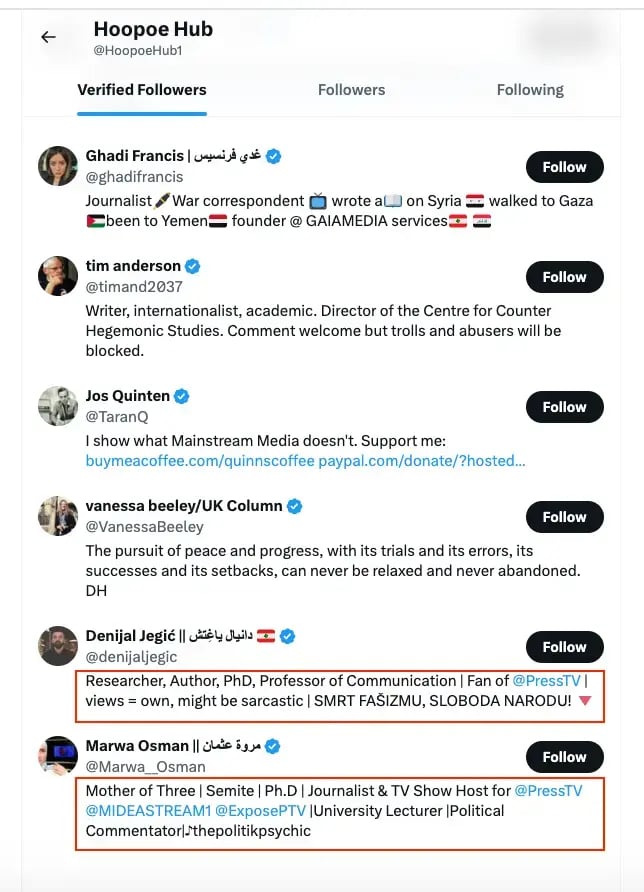644x892 pixels.
Task: Open tim anderson's avatar photo
Action: 58,276
